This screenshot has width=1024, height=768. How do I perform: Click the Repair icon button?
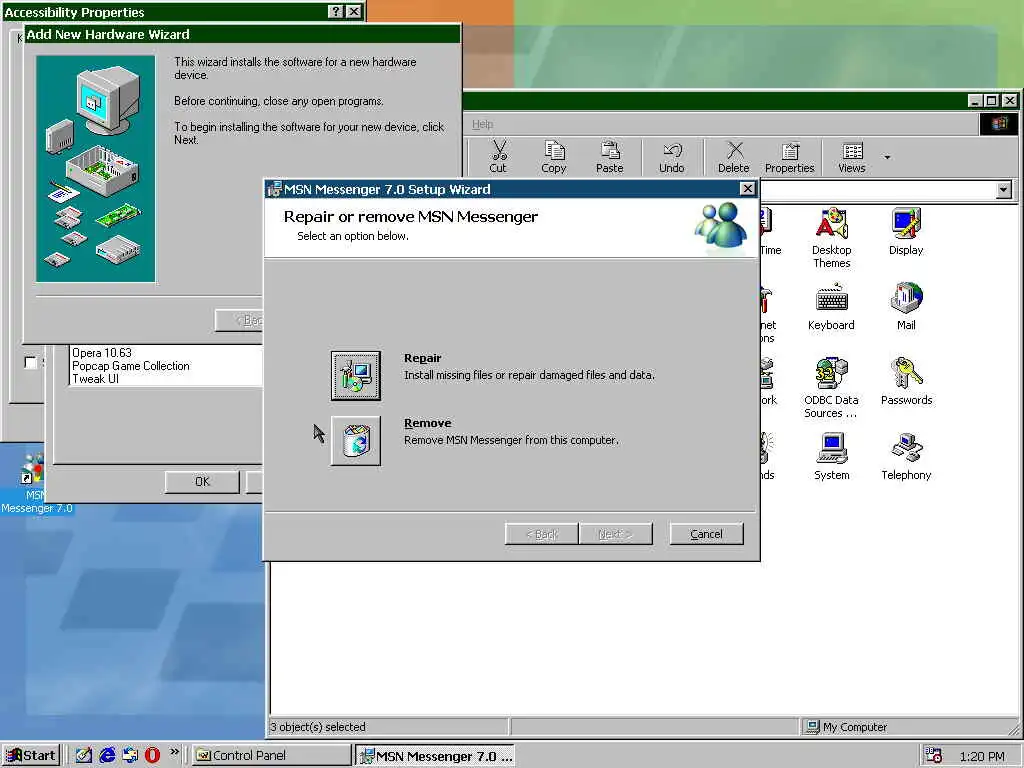click(x=355, y=376)
